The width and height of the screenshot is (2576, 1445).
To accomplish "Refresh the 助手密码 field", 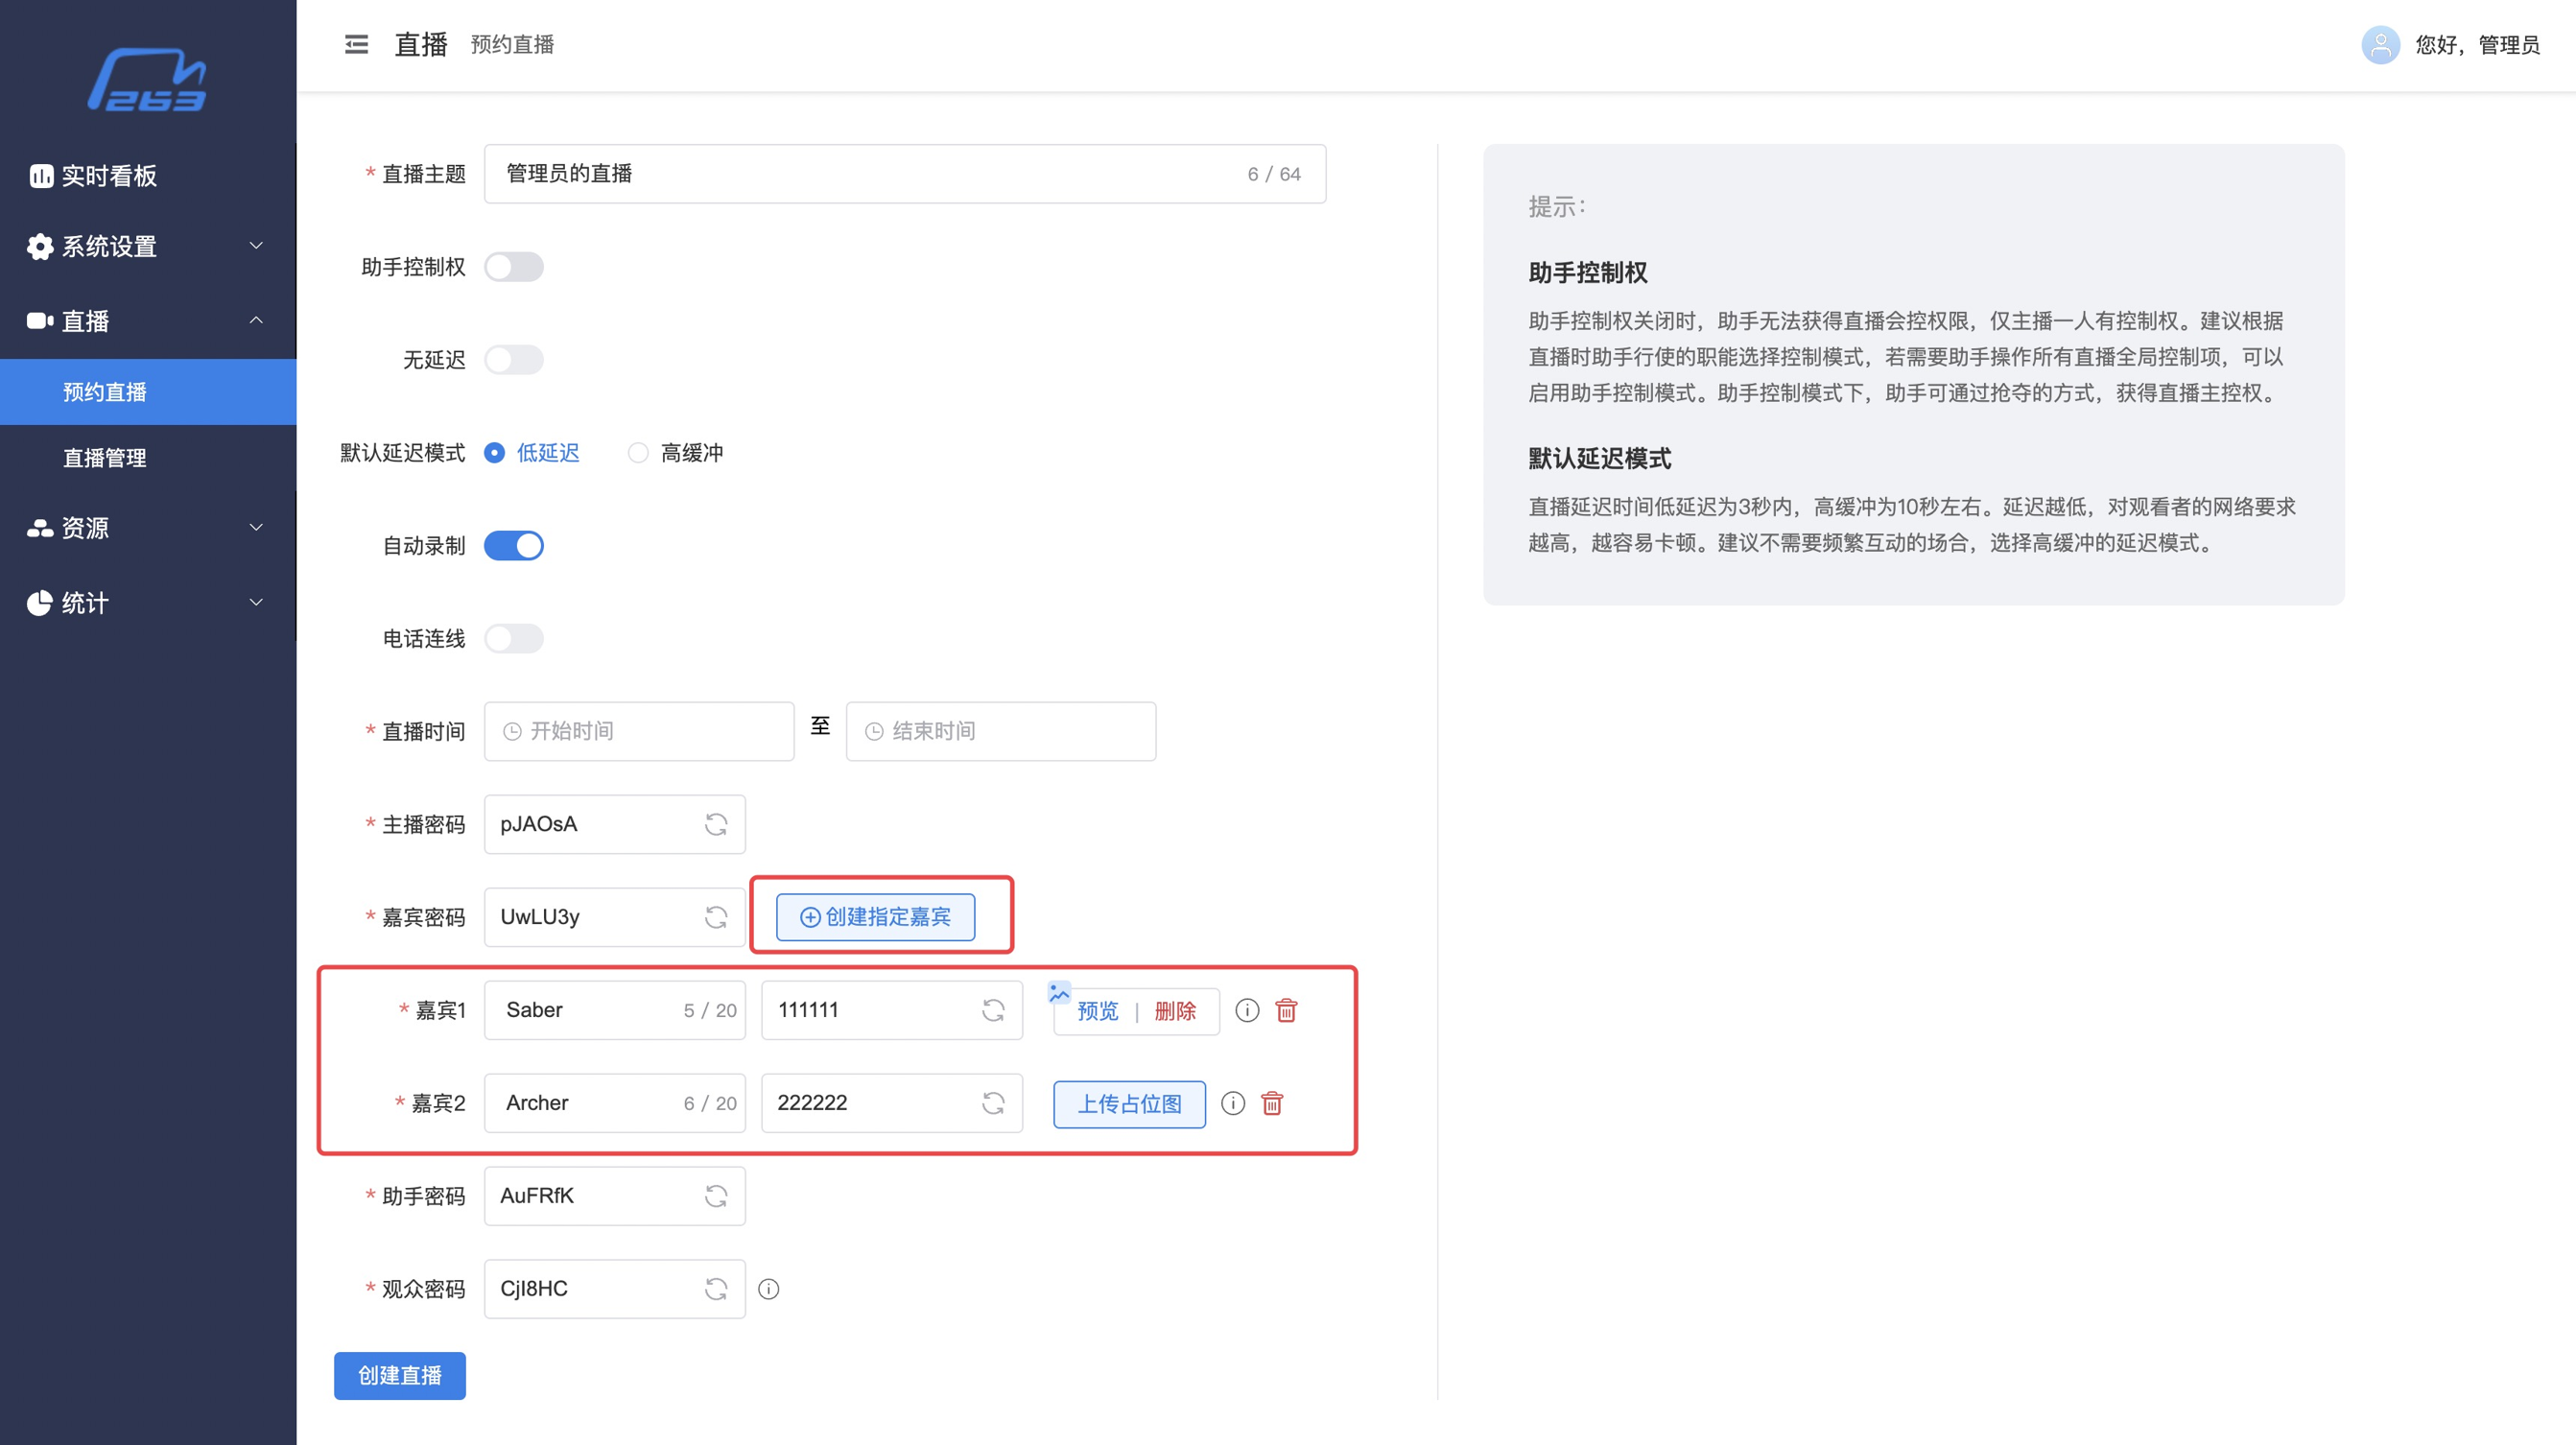I will [716, 1196].
